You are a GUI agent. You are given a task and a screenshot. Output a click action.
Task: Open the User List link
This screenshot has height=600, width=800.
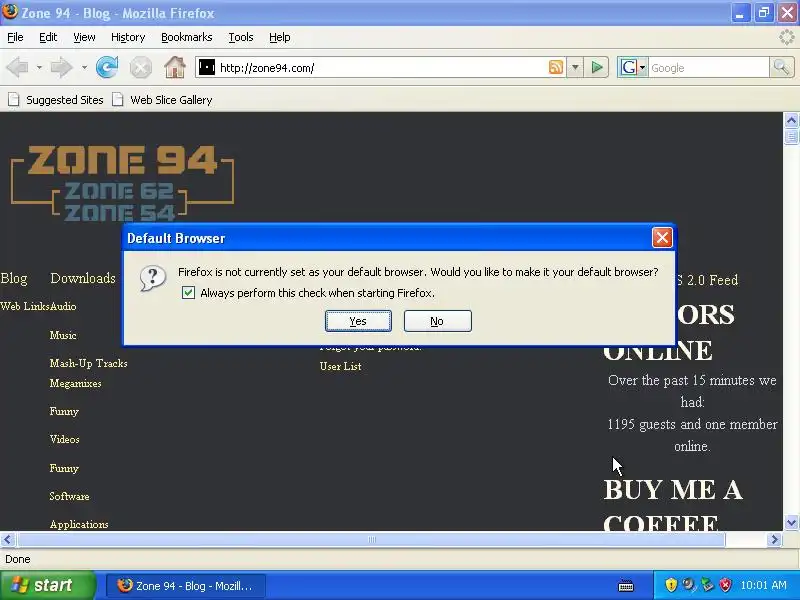pyautogui.click(x=340, y=366)
